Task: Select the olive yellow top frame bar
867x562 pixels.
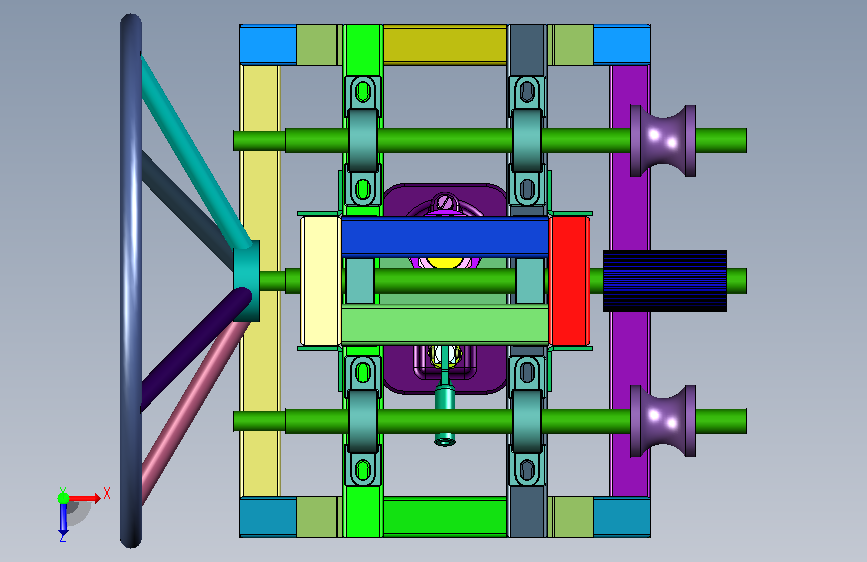Action: coord(445,44)
